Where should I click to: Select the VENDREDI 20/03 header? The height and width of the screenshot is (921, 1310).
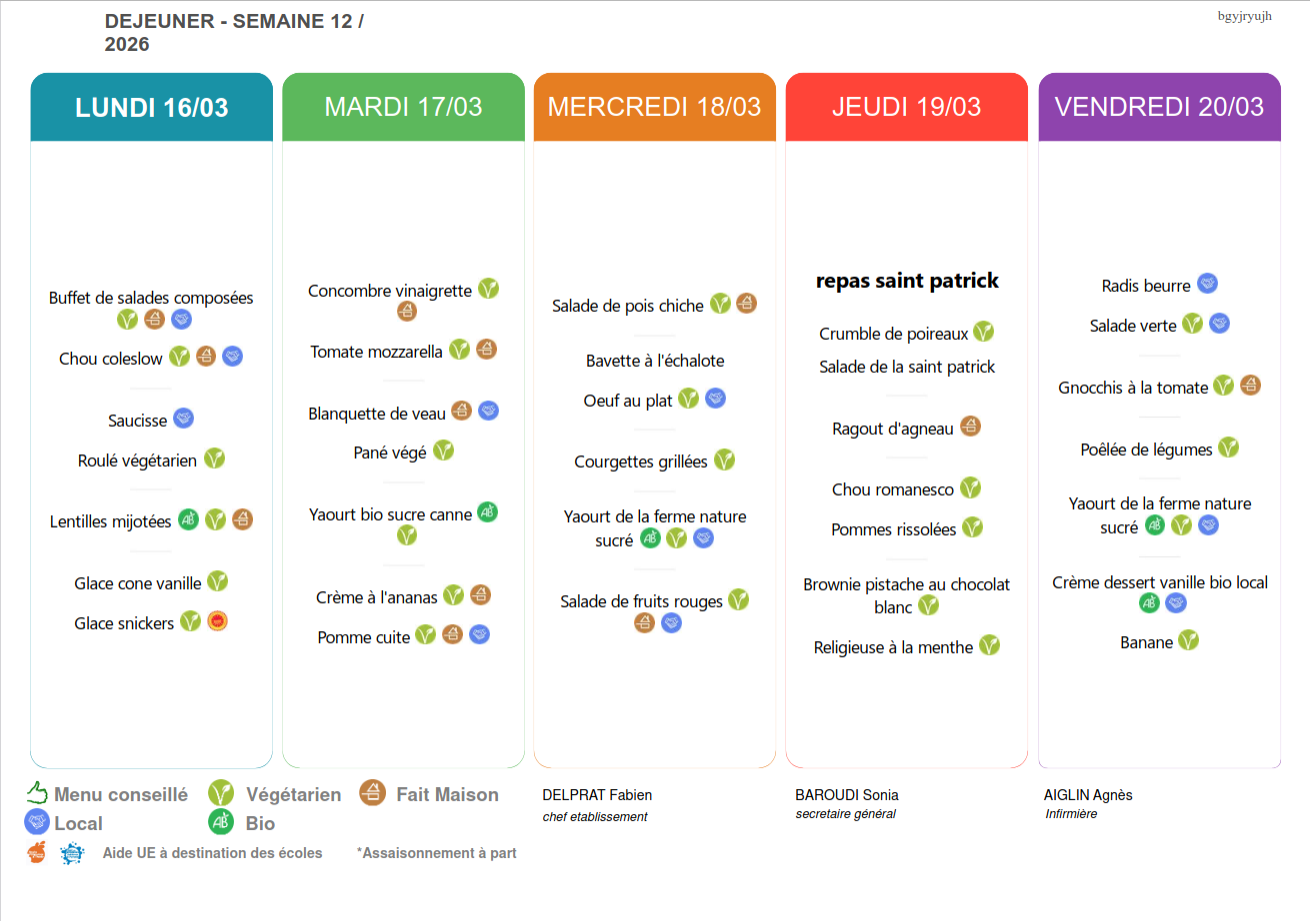[x=1159, y=107]
